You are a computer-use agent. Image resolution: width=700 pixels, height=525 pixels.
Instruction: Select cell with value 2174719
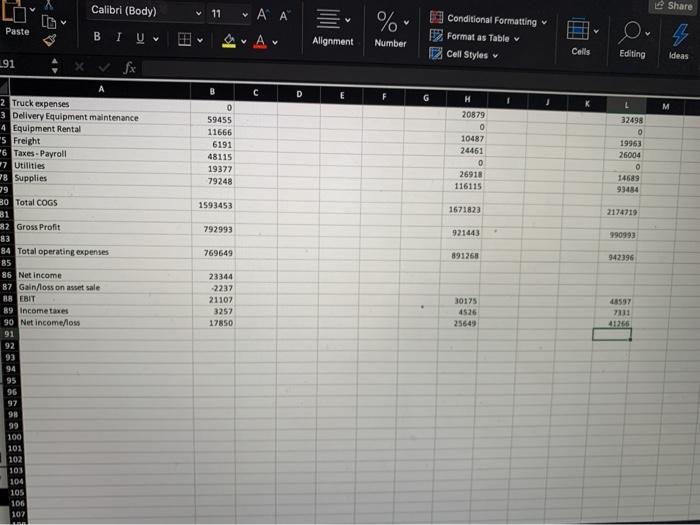coord(619,212)
